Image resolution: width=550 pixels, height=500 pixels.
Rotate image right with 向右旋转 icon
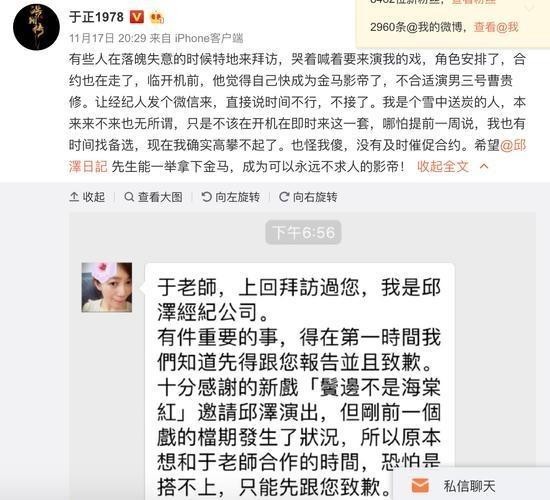284,197
